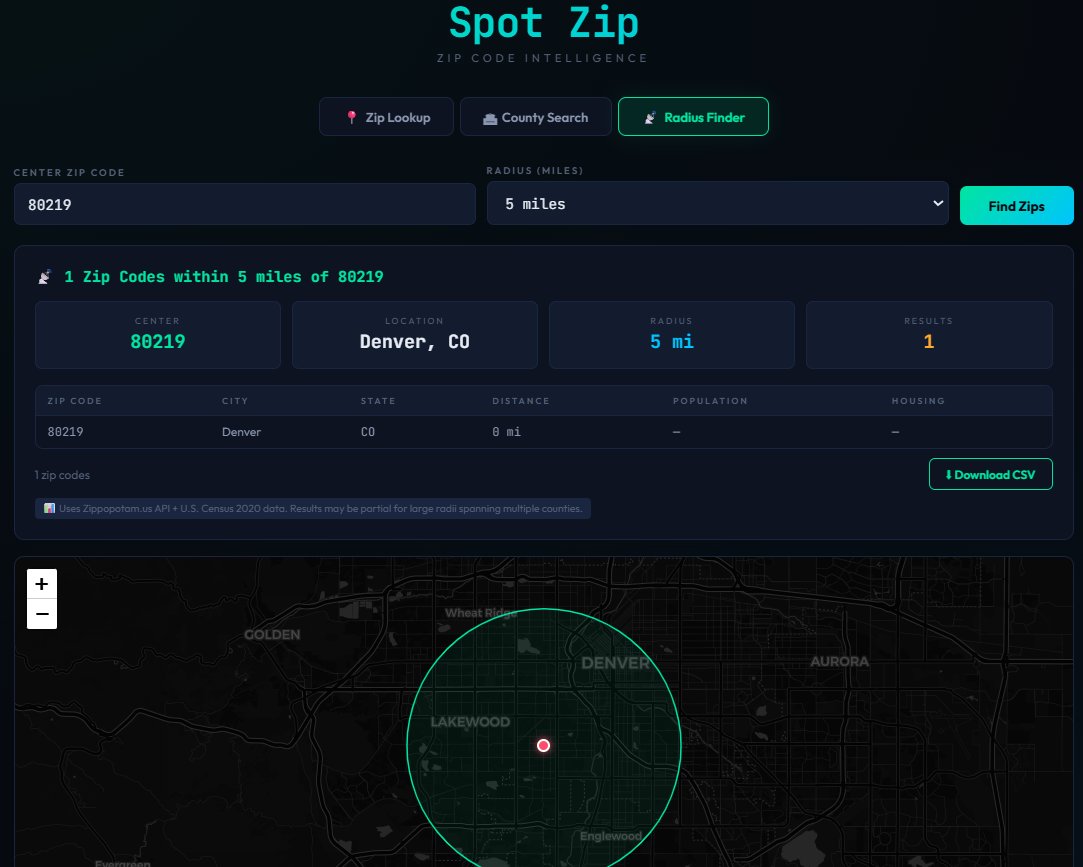This screenshot has height=867, width=1083.
Task: Select the satellite icon on Radius Finder
Action: [x=651, y=117]
